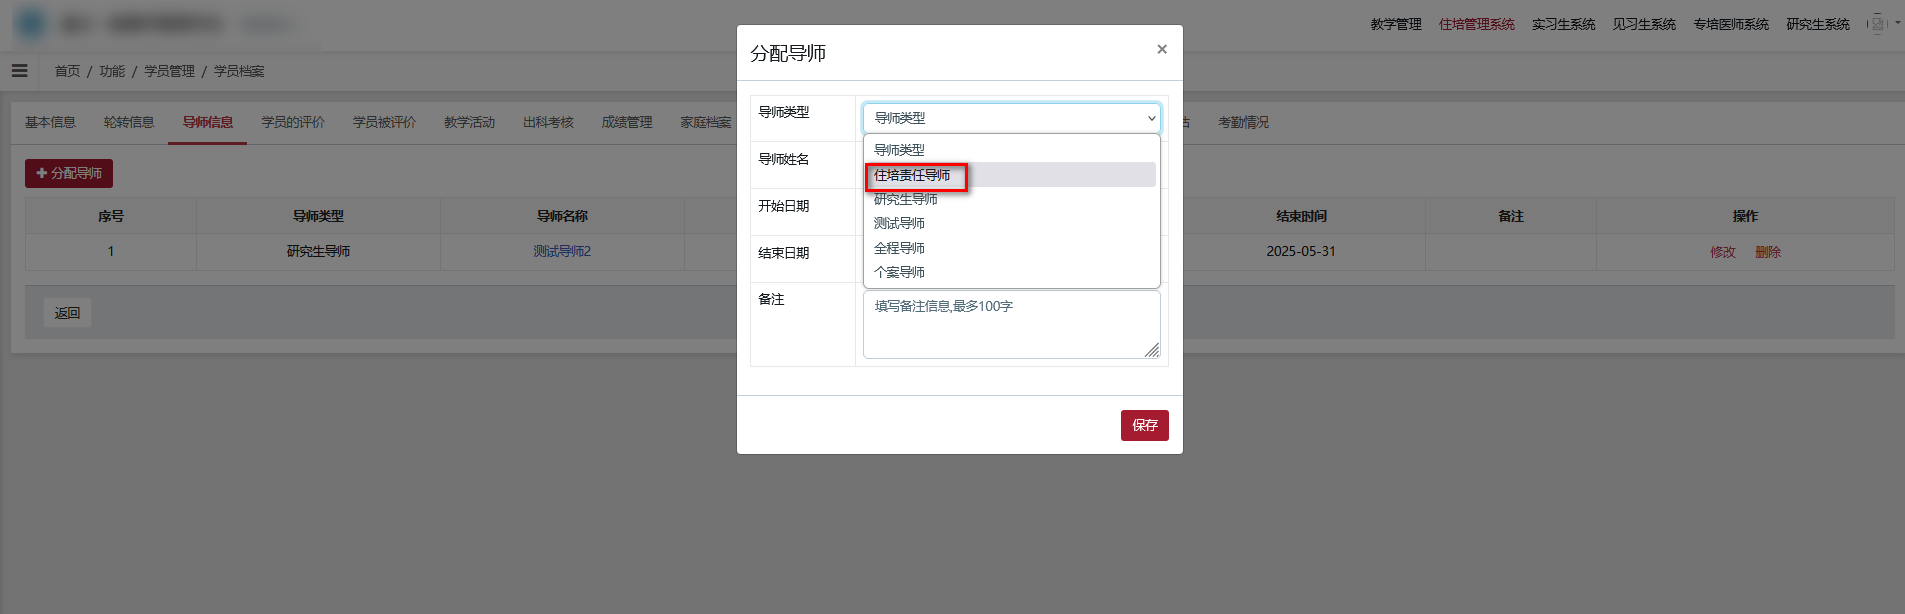The image size is (1905, 614).
Task: Pick 个案导师 from the list
Action: 1011,272
